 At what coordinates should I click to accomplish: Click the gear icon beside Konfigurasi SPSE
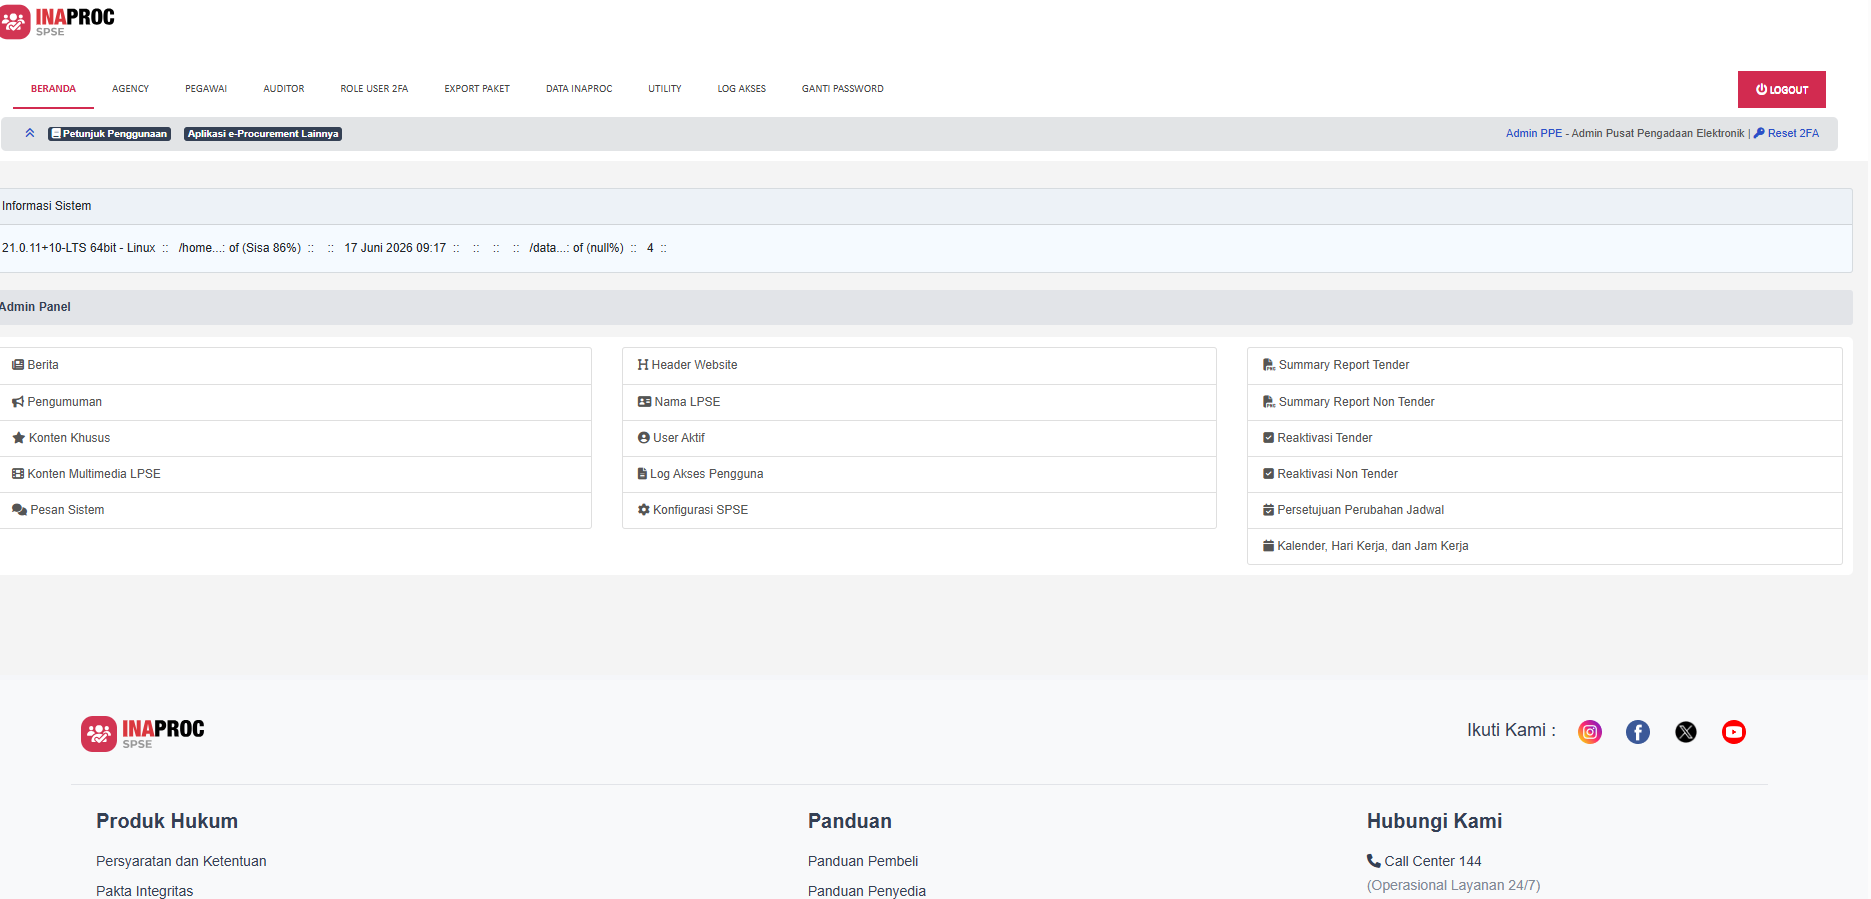click(644, 510)
